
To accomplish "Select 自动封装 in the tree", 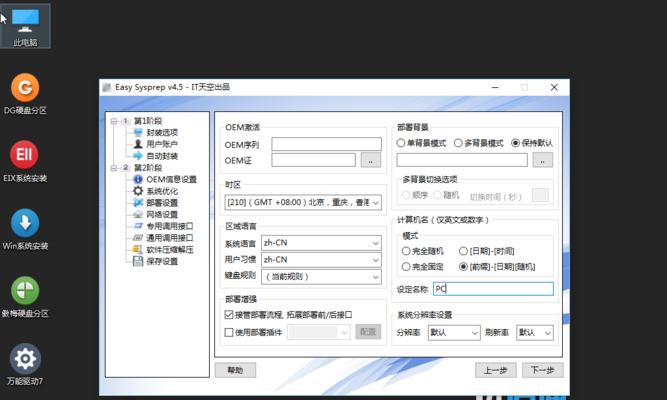I will (x=162, y=156).
